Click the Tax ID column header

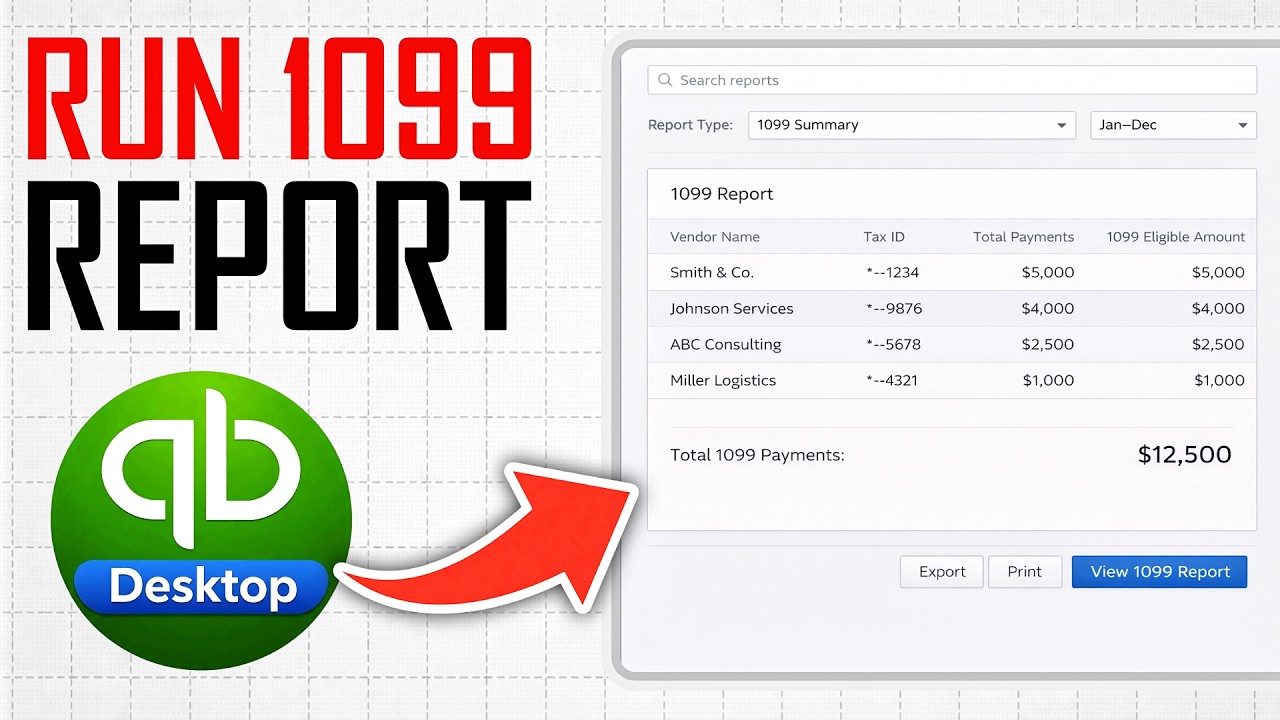tap(884, 237)
